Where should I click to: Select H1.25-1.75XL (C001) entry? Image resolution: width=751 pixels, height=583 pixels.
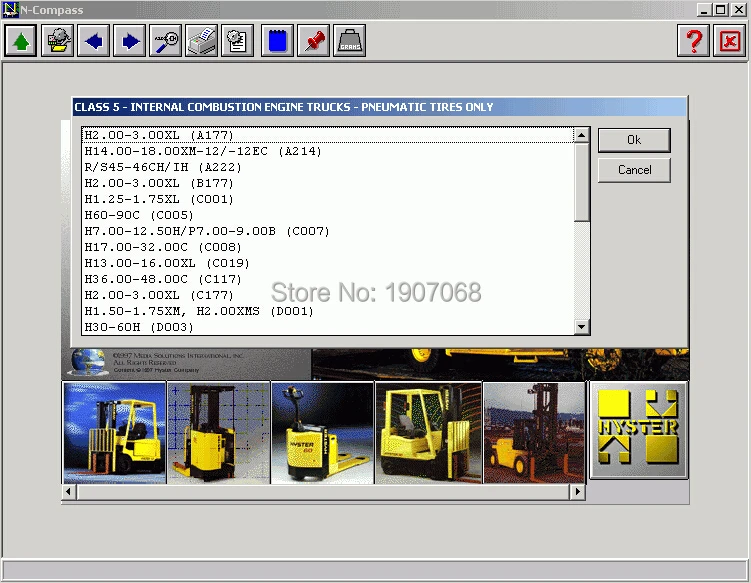328,199
